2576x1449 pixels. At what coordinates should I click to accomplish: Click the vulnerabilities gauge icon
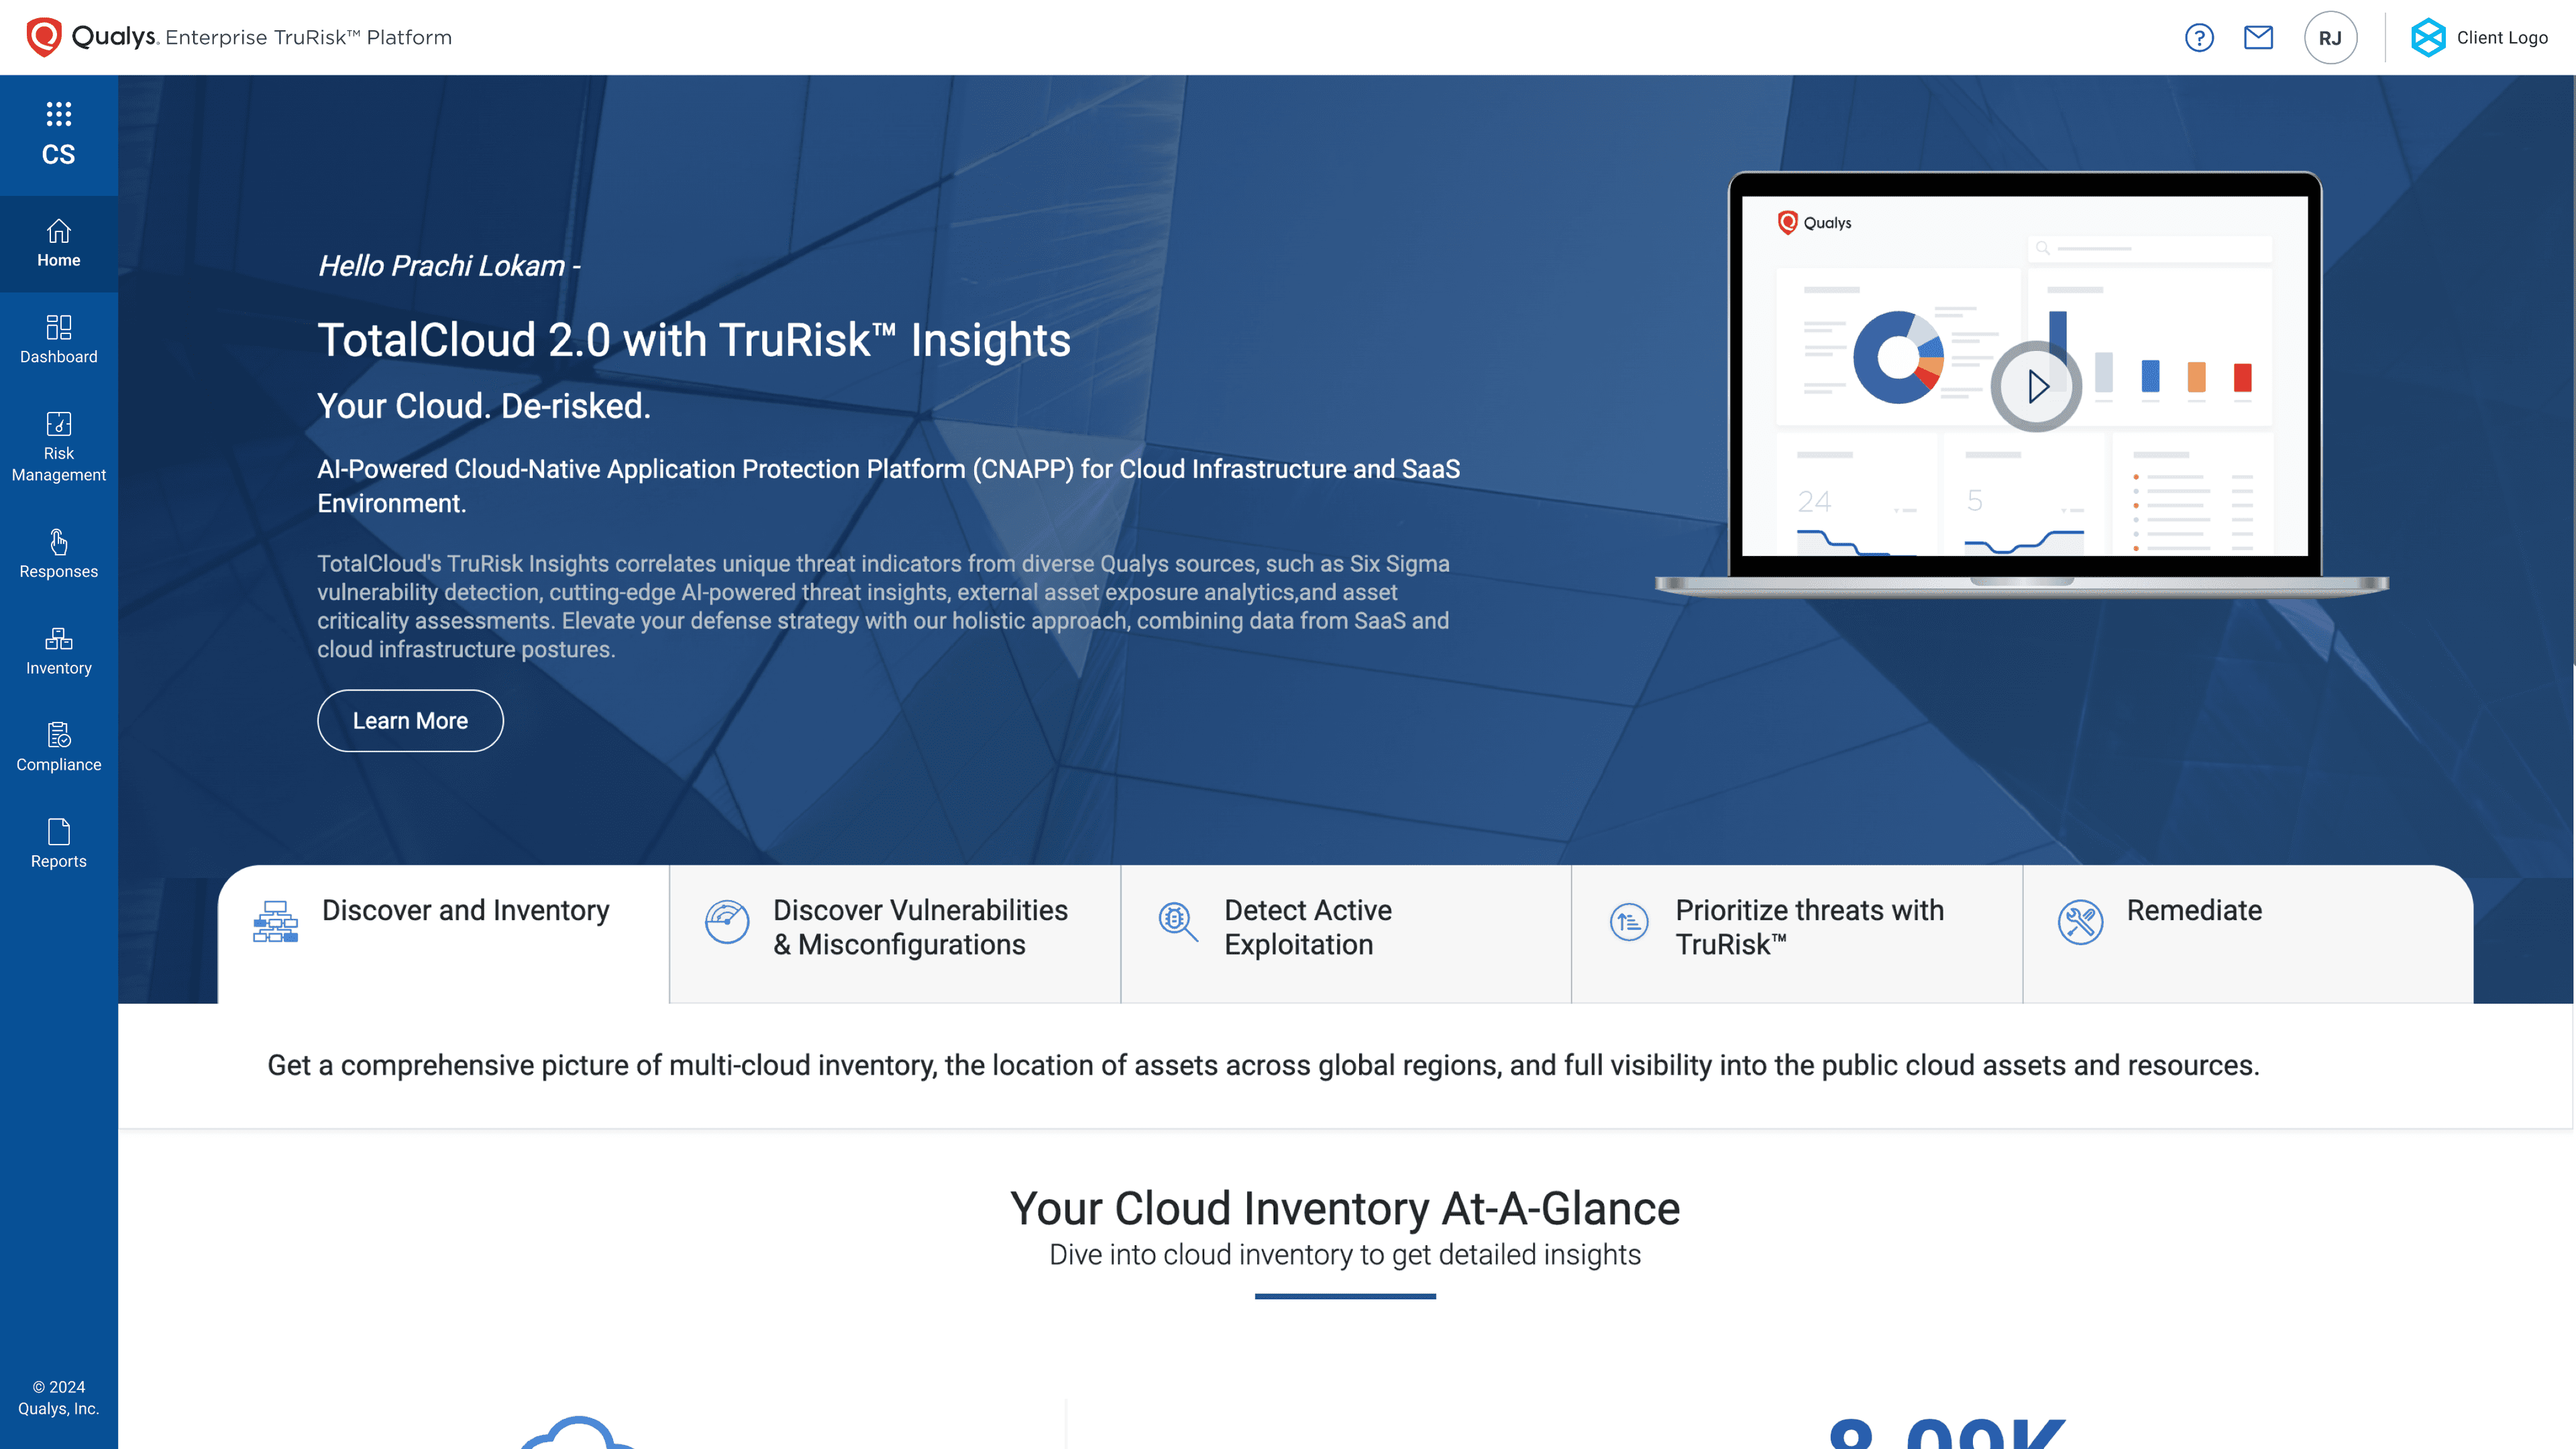727,921
